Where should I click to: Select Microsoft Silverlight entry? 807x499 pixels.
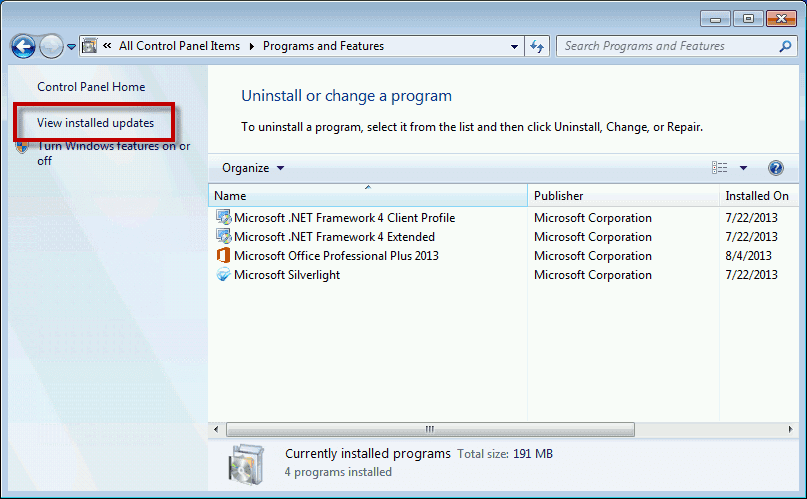click(287, 275)
